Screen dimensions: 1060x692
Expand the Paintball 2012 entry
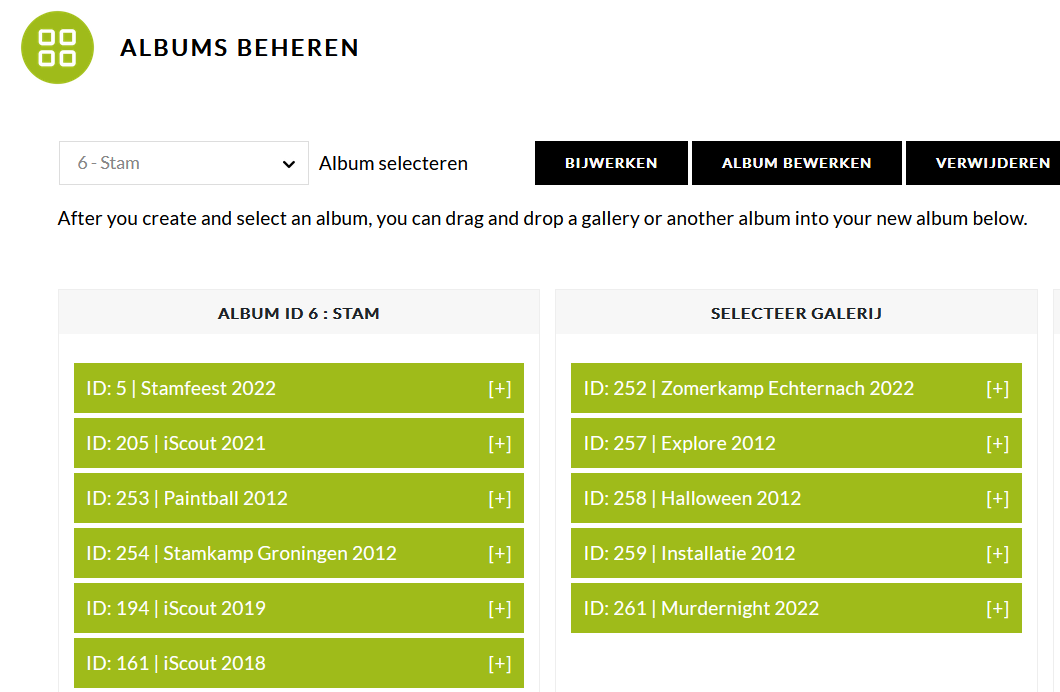pyautogui.click(x=500, y=499)
